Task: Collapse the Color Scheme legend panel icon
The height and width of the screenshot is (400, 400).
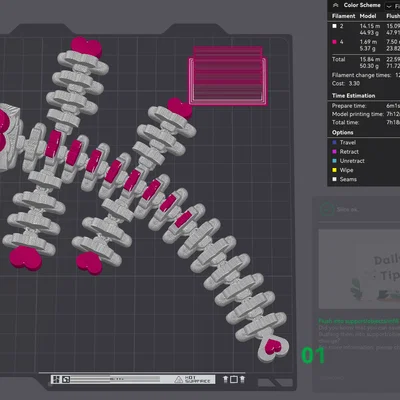Action: tap(336, 5)
